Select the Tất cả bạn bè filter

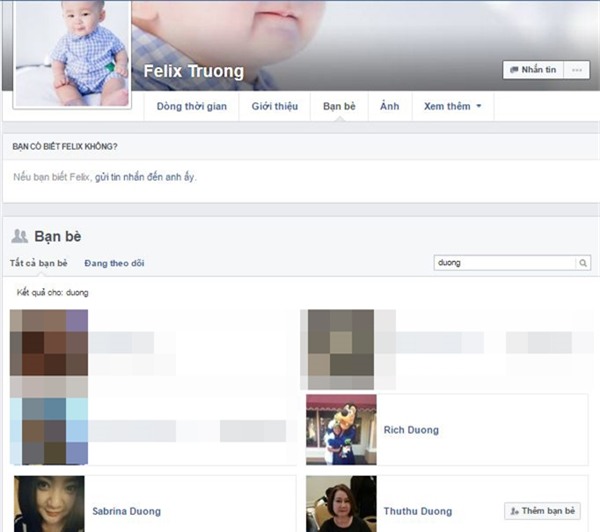coord(39,263)
